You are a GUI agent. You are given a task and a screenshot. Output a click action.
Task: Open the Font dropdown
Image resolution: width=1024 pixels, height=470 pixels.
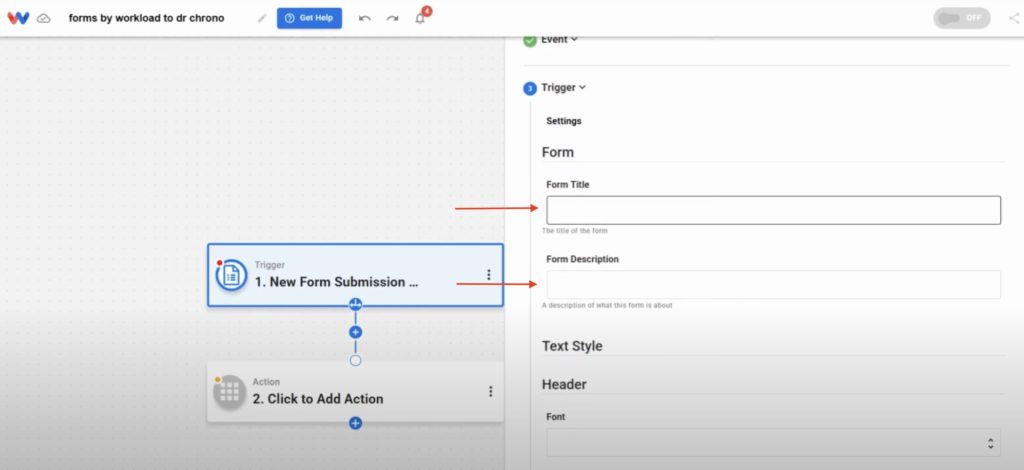point(773,443)
